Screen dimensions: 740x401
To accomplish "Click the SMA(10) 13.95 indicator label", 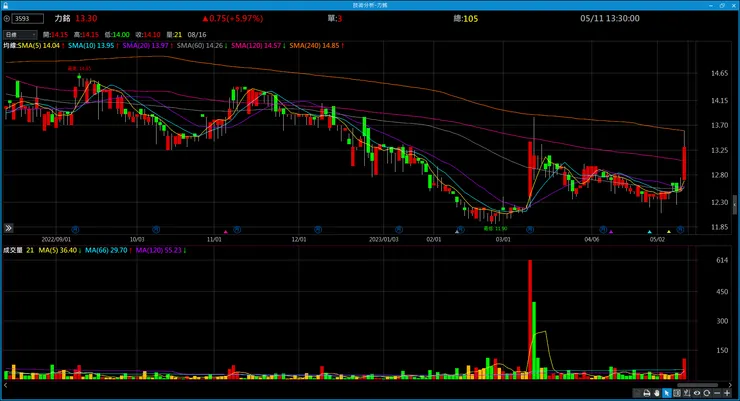I will point(92,46).
